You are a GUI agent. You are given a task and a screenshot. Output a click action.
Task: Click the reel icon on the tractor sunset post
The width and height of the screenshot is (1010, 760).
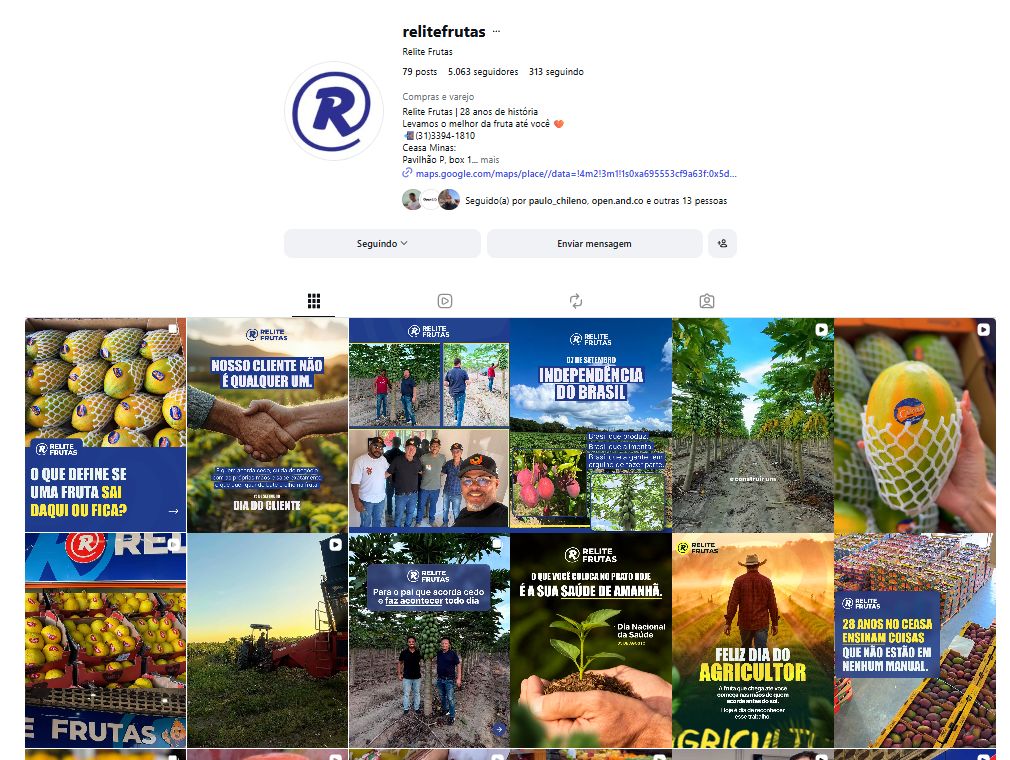tap(336, 545)
